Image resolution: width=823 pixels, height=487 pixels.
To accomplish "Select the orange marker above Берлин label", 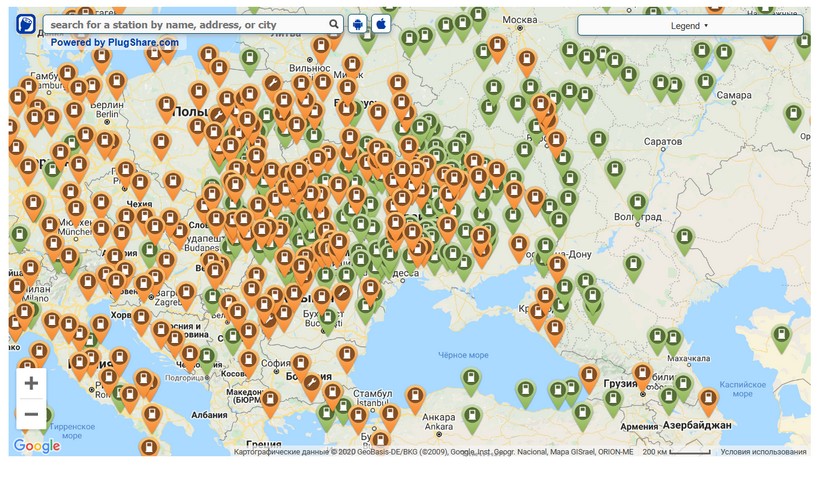I will 117,84.
